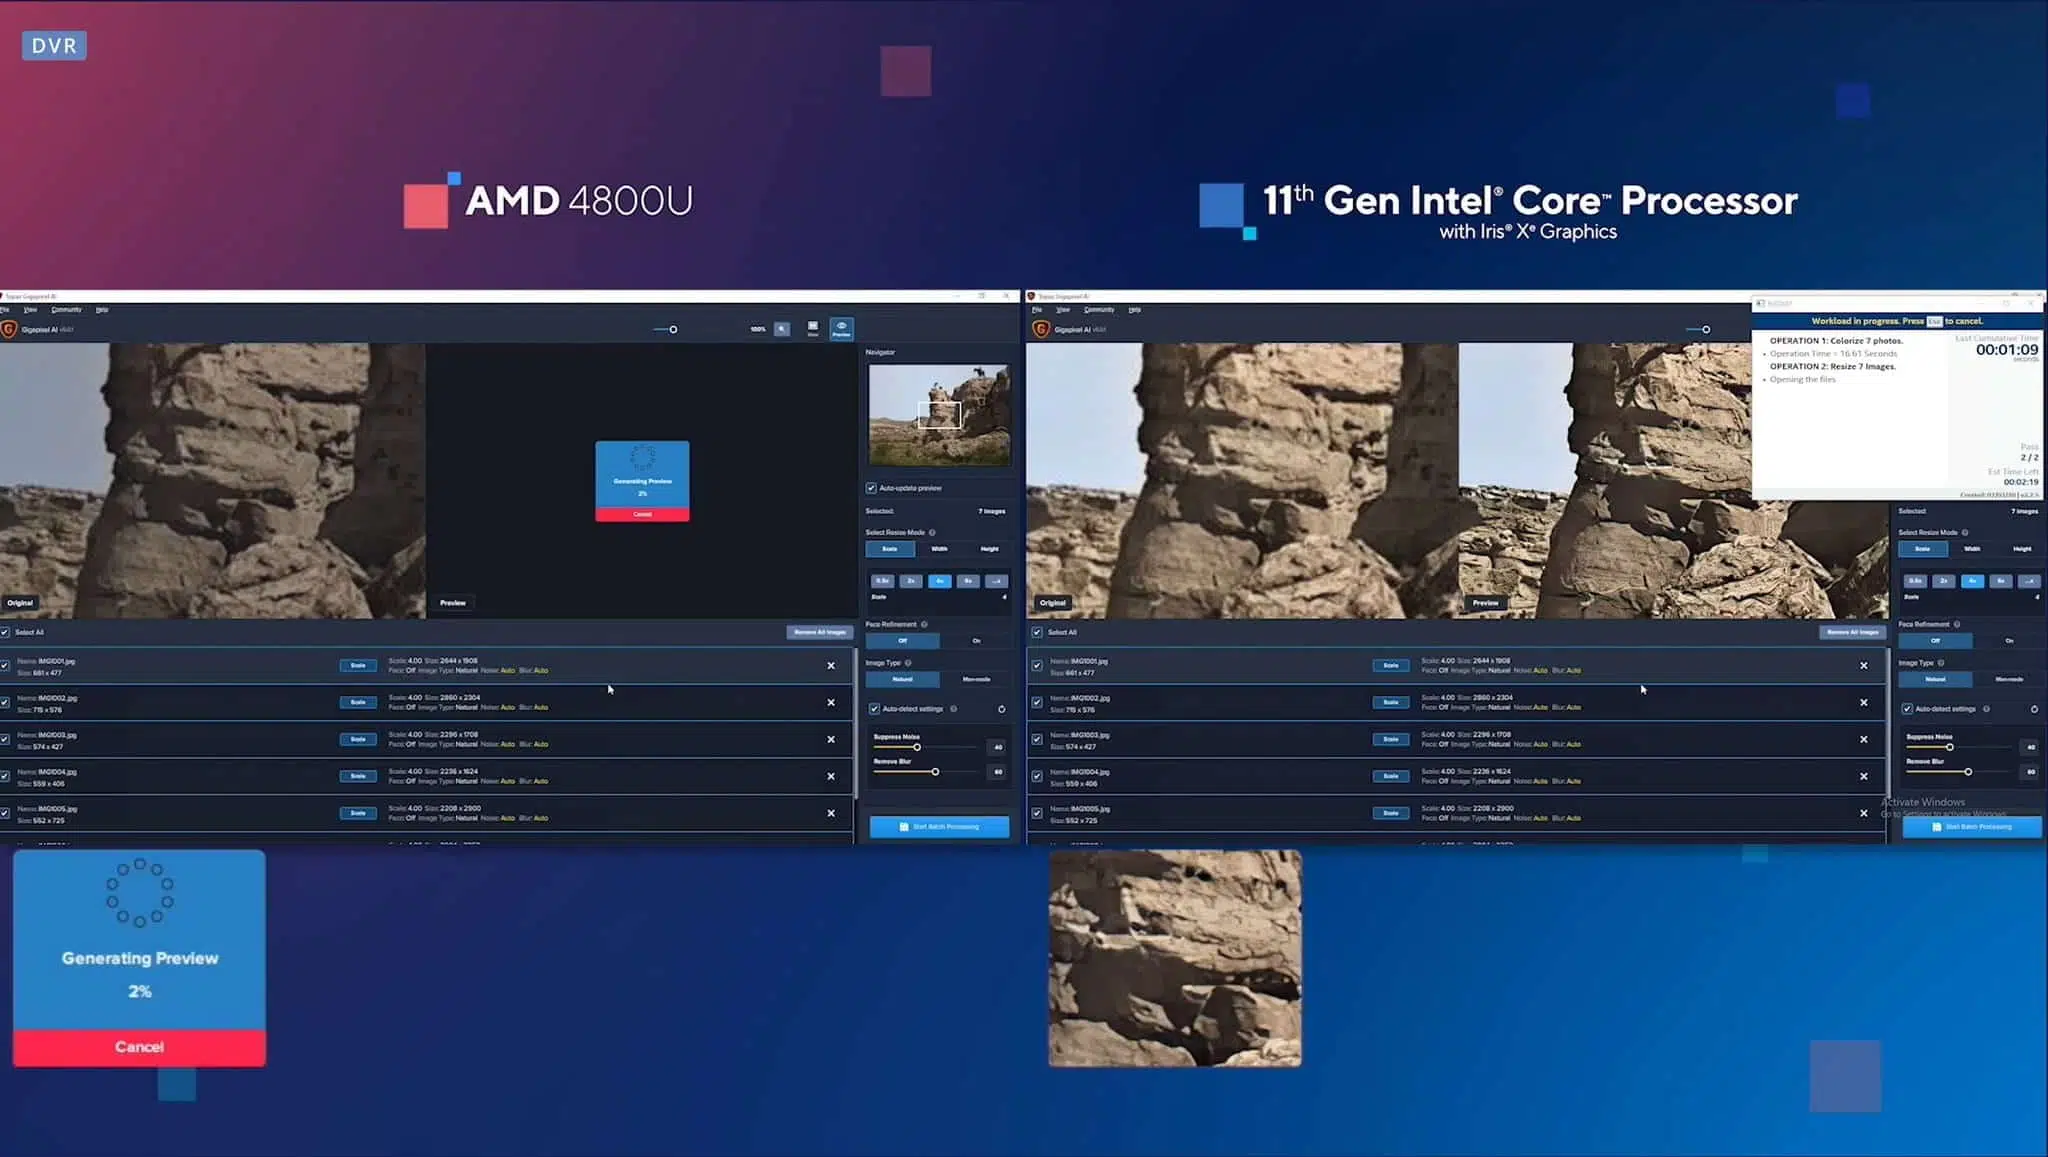Remove IMG1002.jpg in left AMD window
2048x1157 pixels.
point(831,703)
